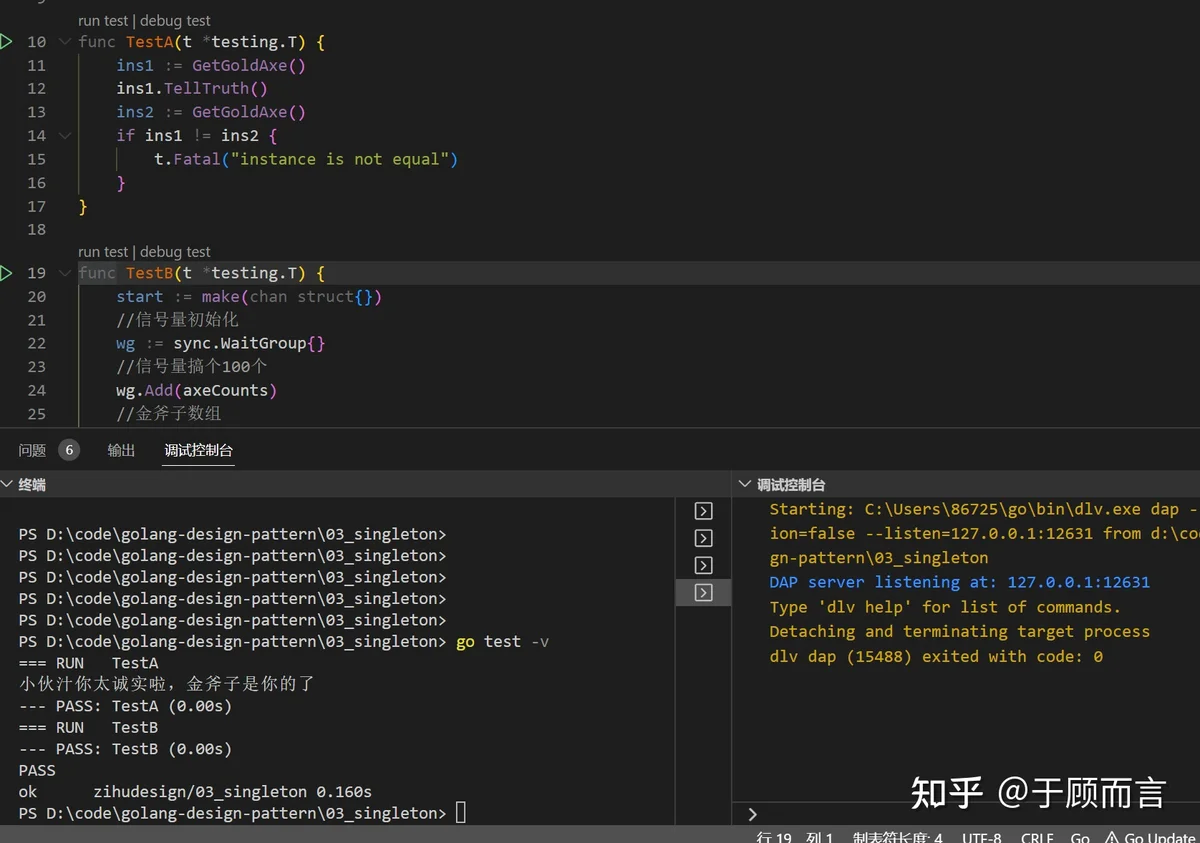
Task: Click the 'ins1.TellTruth()' code line
Action: click(192, 89)
